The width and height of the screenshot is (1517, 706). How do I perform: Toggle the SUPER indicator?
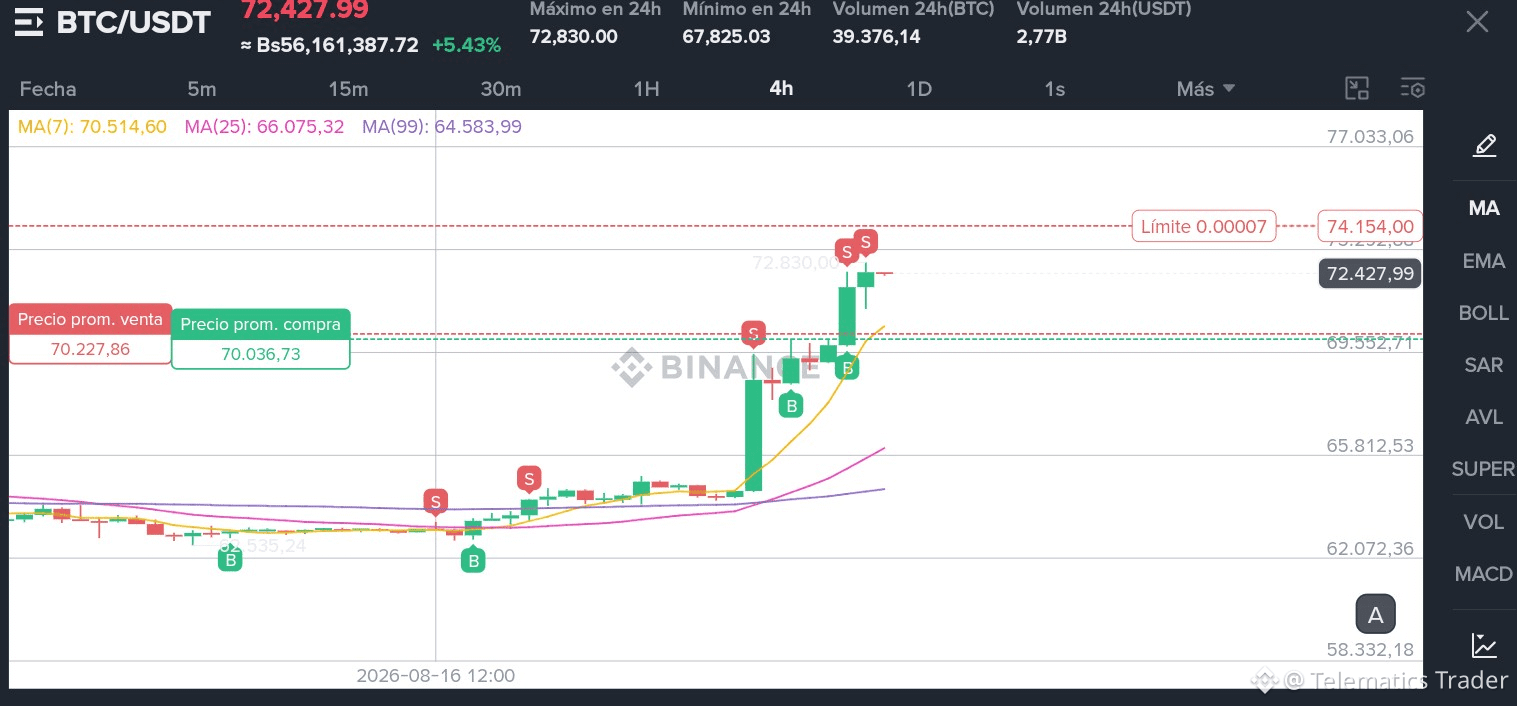point(1484,469)
